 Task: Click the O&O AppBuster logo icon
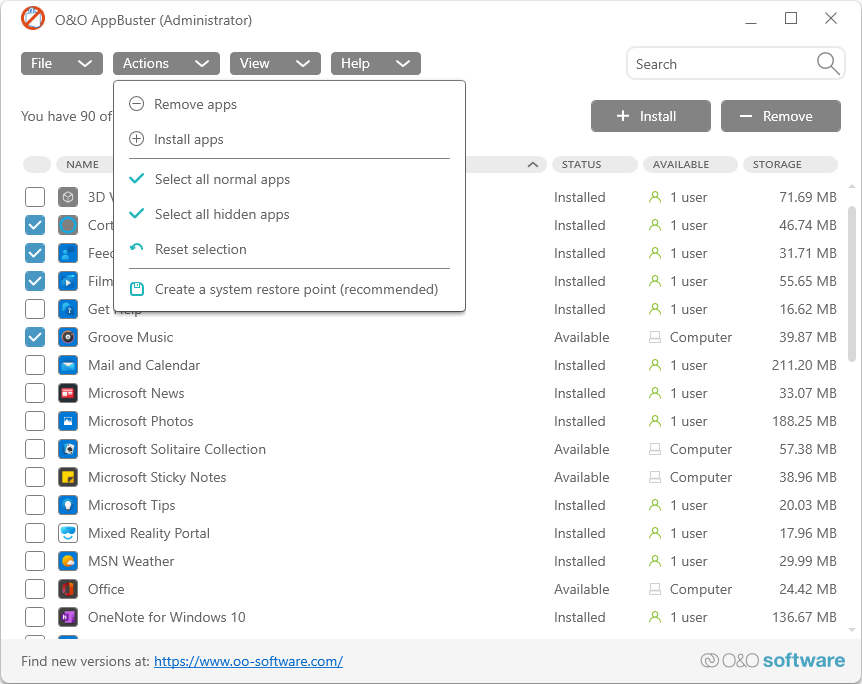click(x=32, y=19)
